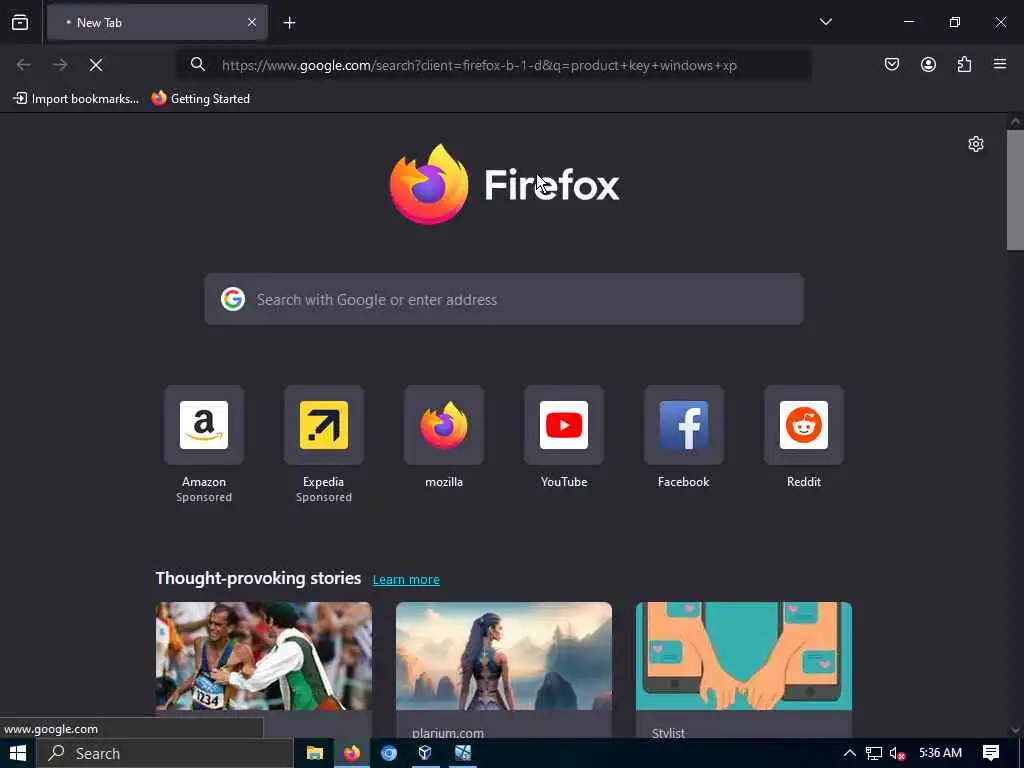The height and width of the screenshot is (768, 1024).
Task: Open the rightmost pinned taskbar app icon
Action: click(463, 753)
